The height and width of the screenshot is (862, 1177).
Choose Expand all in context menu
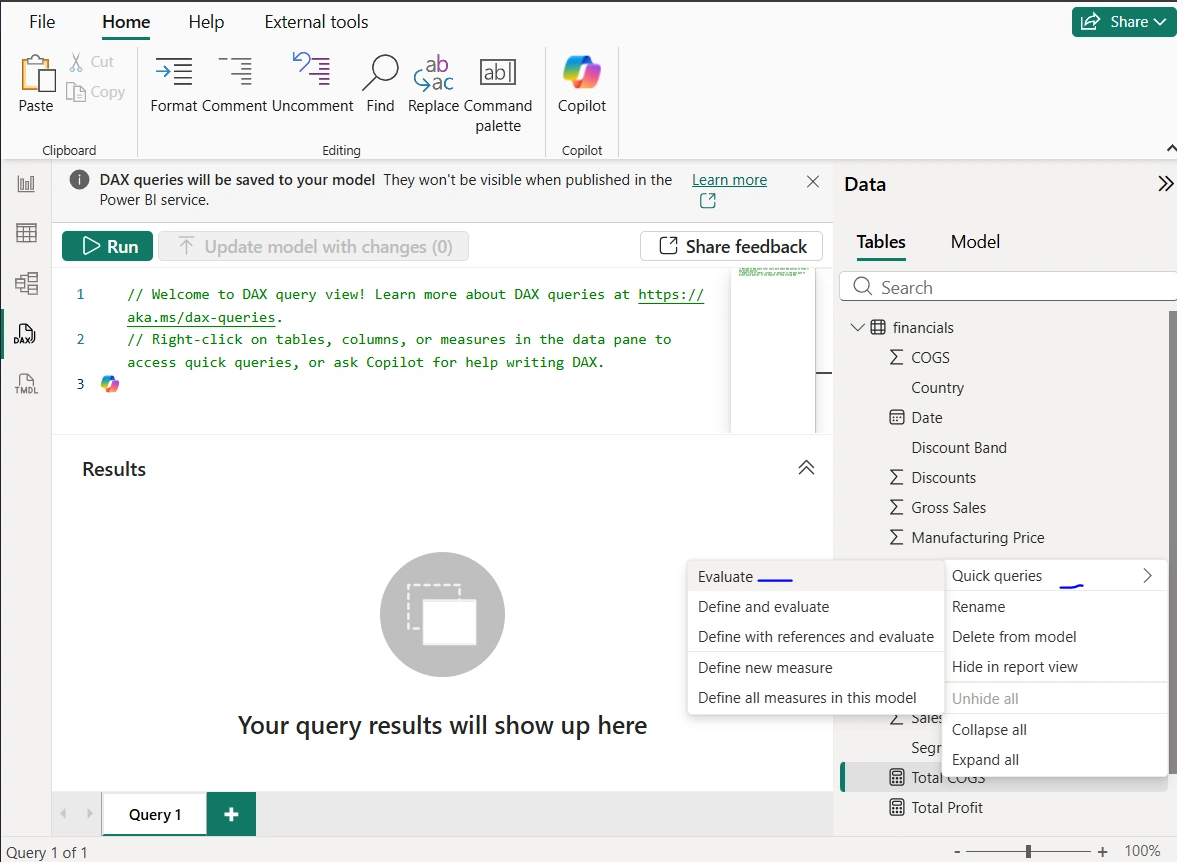1055,760
